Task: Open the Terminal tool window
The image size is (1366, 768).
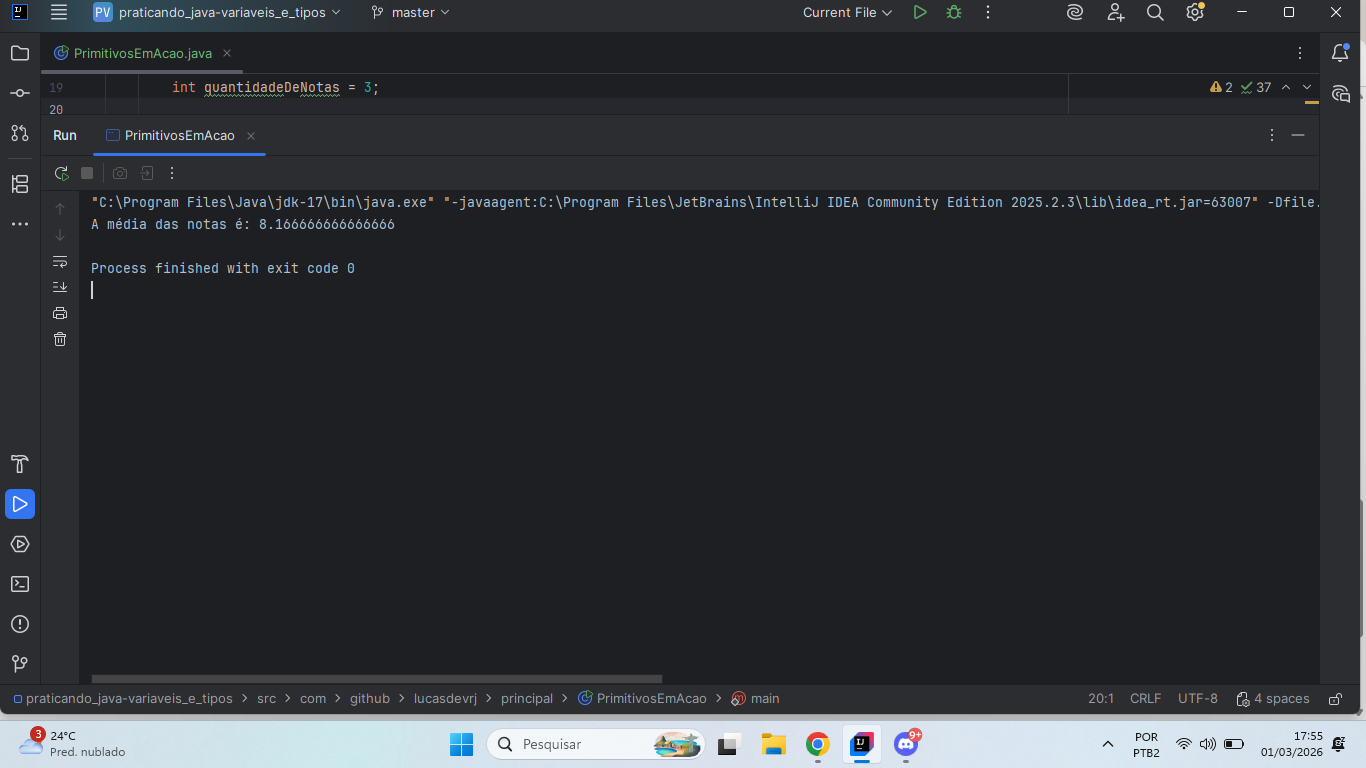Action: (20, 584)
